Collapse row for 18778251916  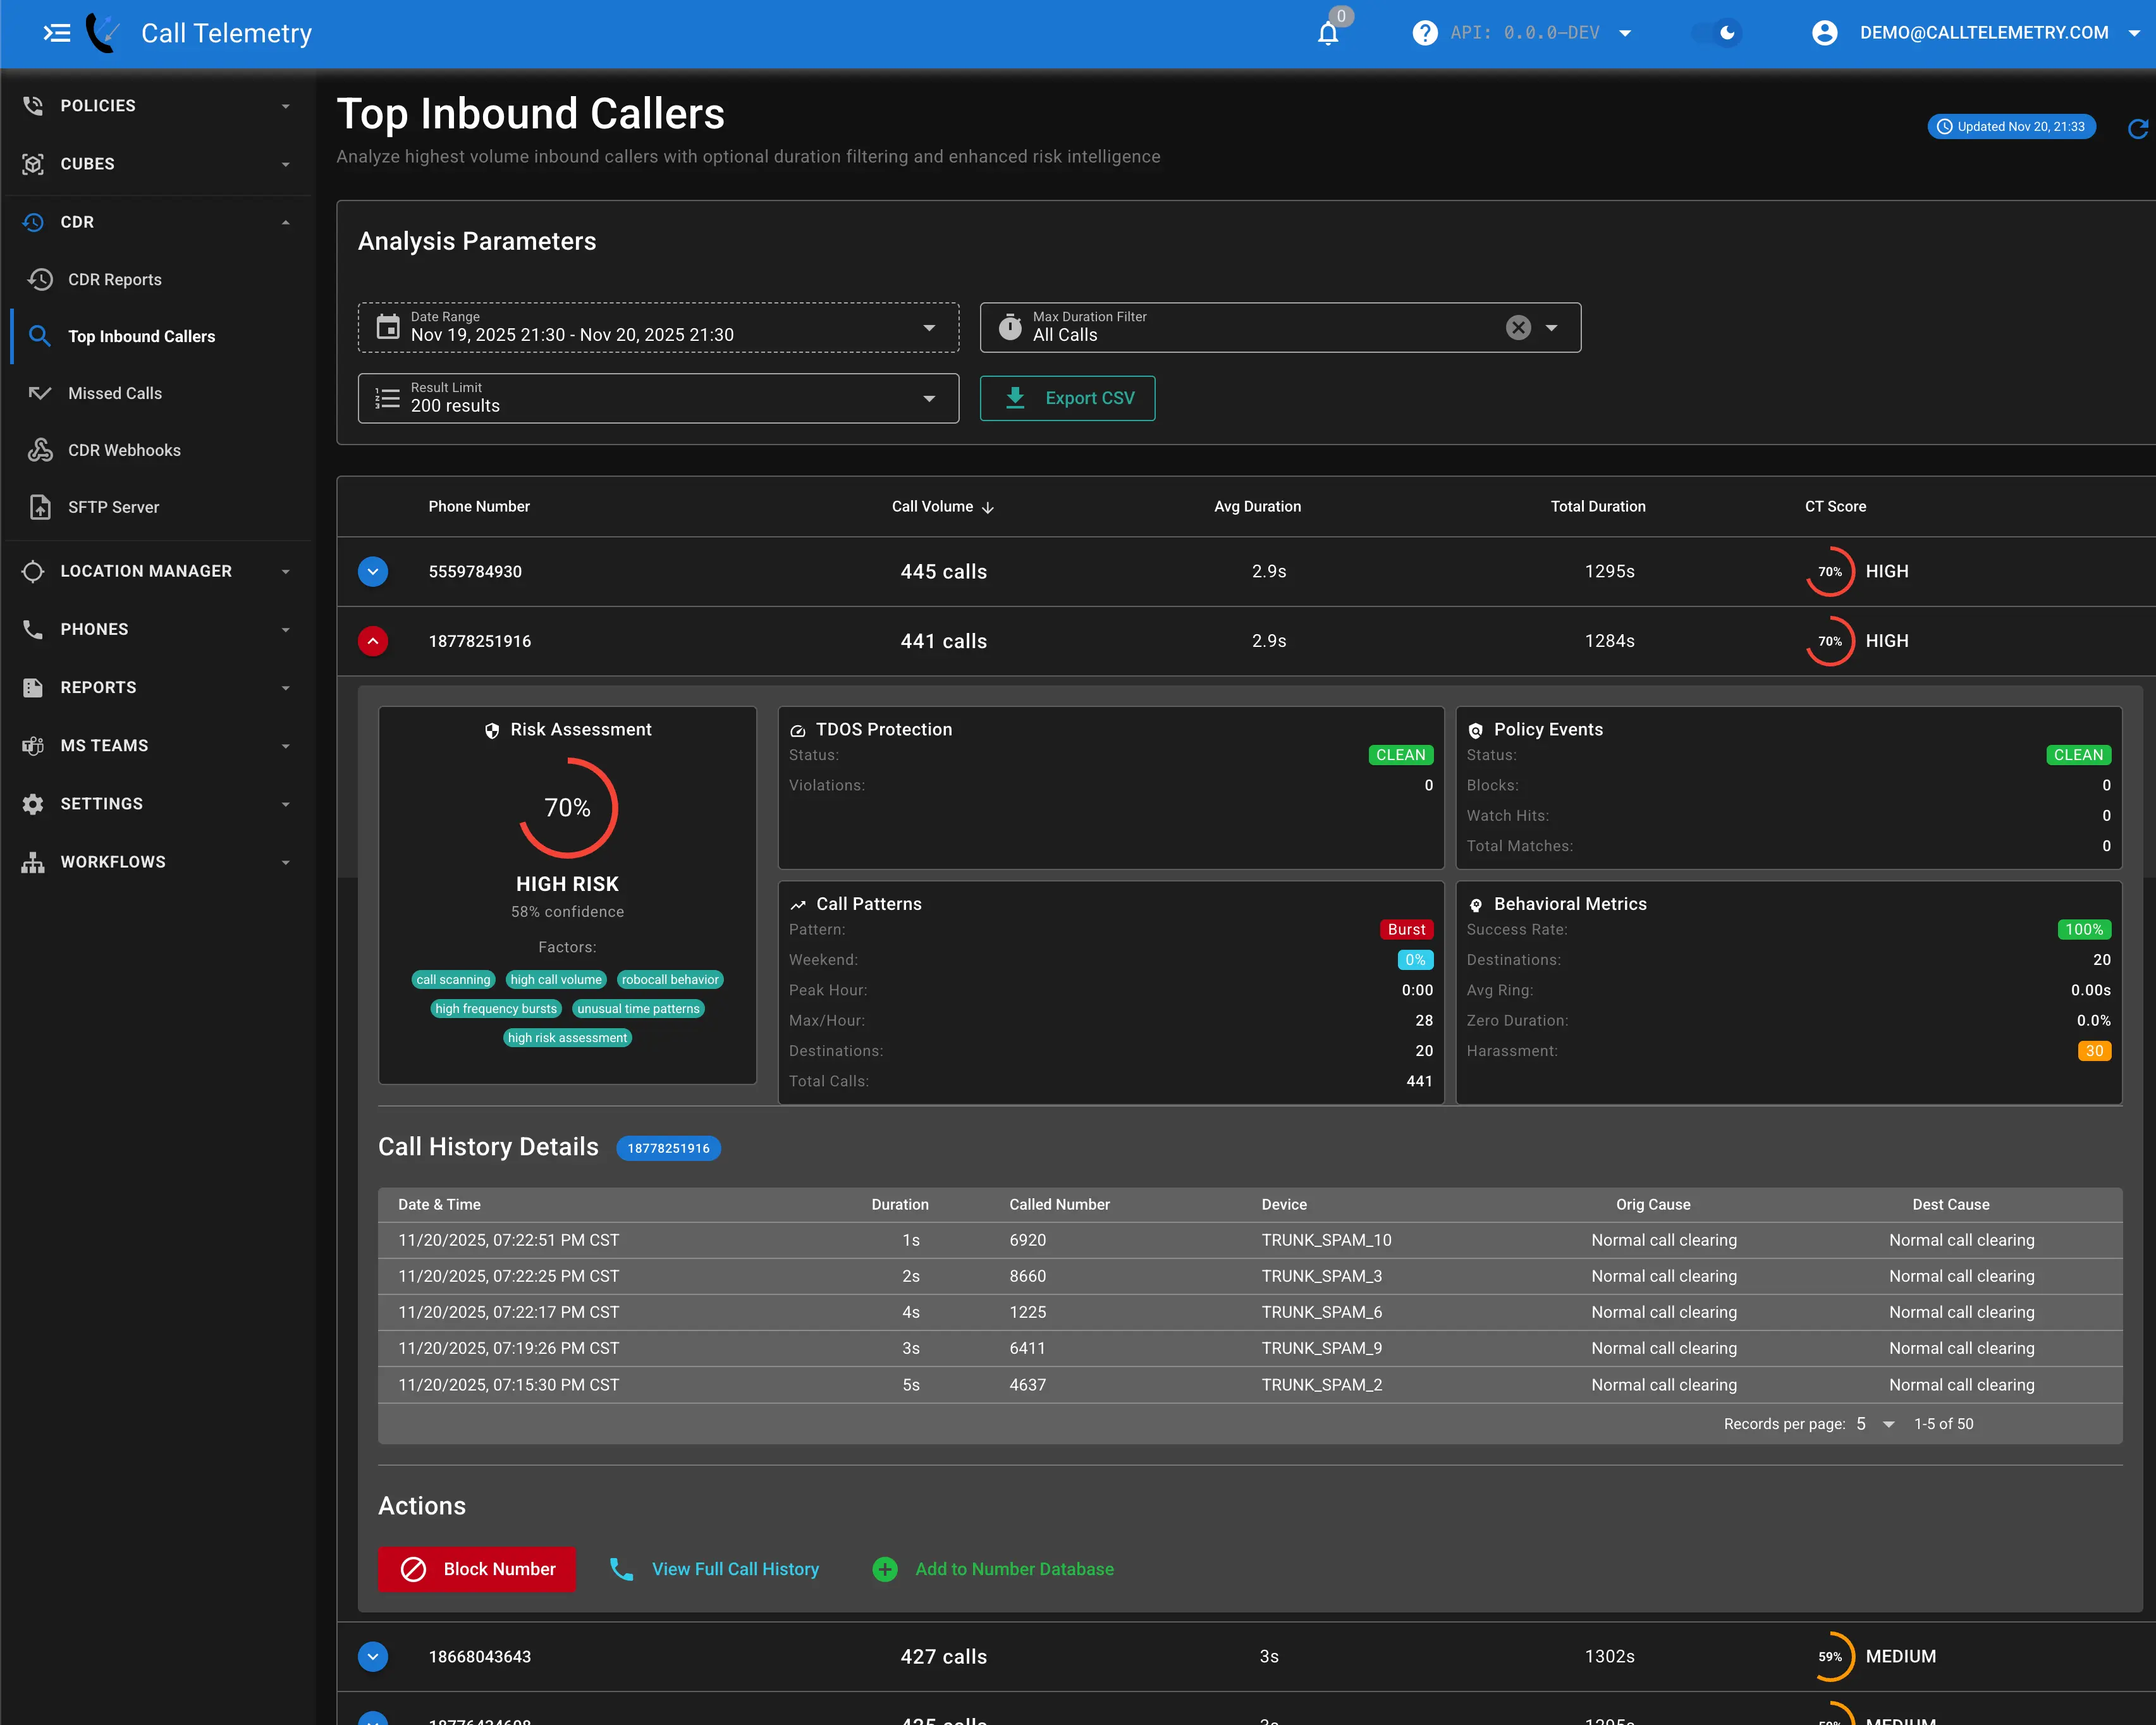(373, 641)
